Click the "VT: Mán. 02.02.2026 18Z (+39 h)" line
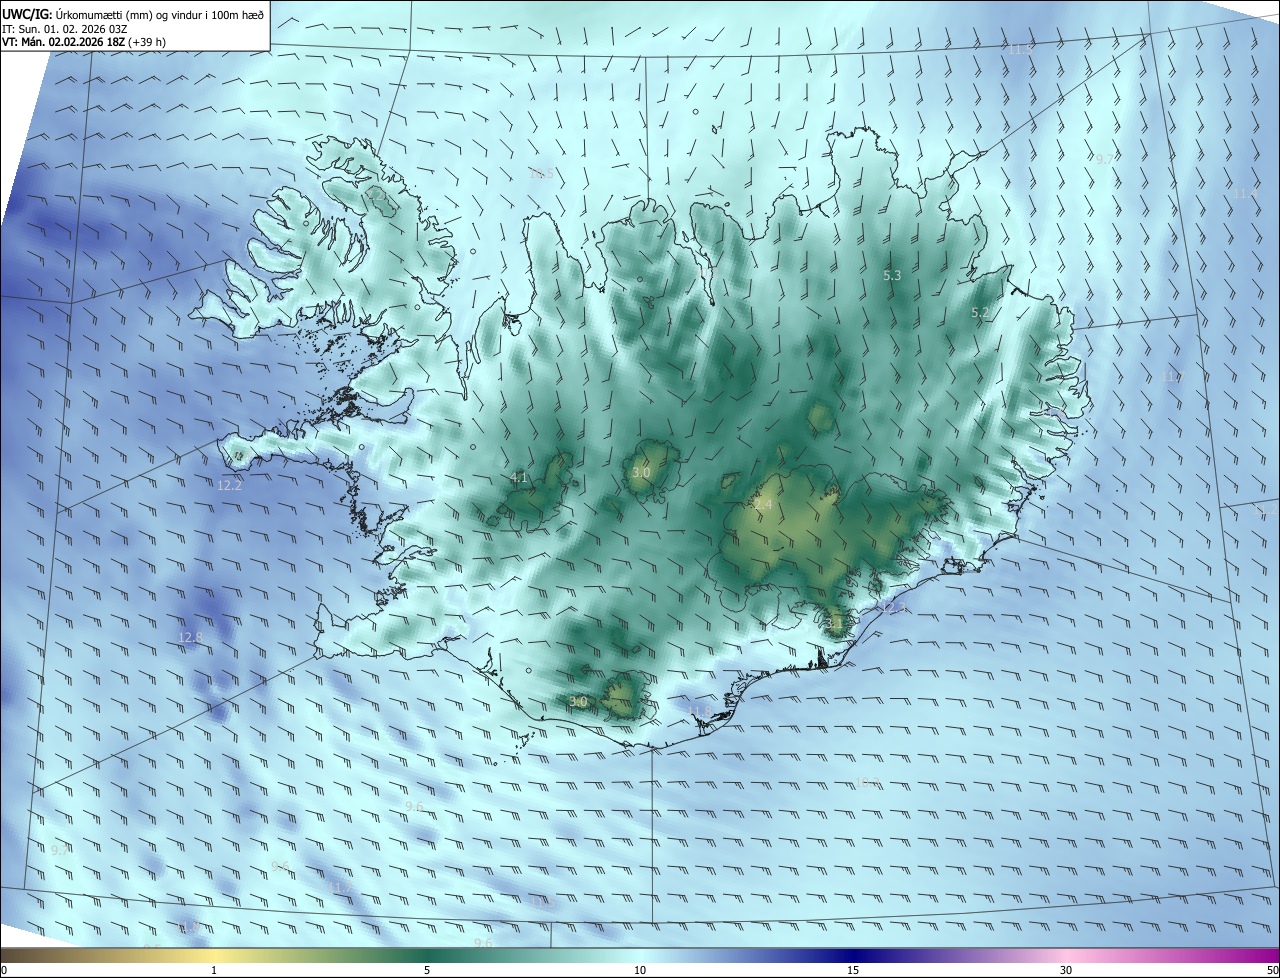The width and height of the screenshot is (1280, 978). [x=84, y=42]
